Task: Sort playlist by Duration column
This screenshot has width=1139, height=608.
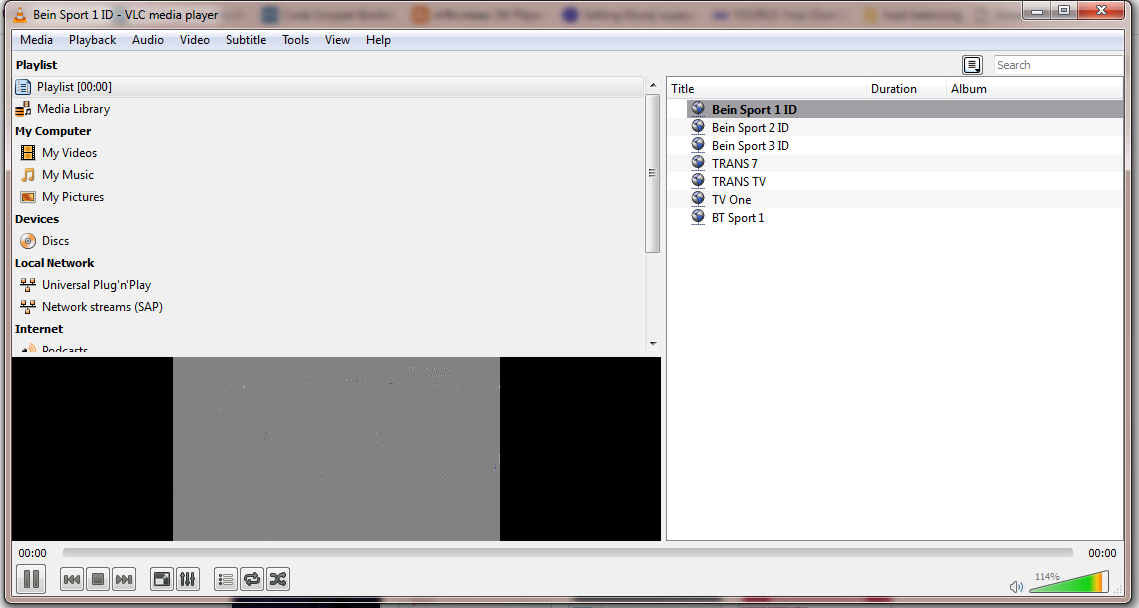Action: pyautogui.click(x=907, y=89)
